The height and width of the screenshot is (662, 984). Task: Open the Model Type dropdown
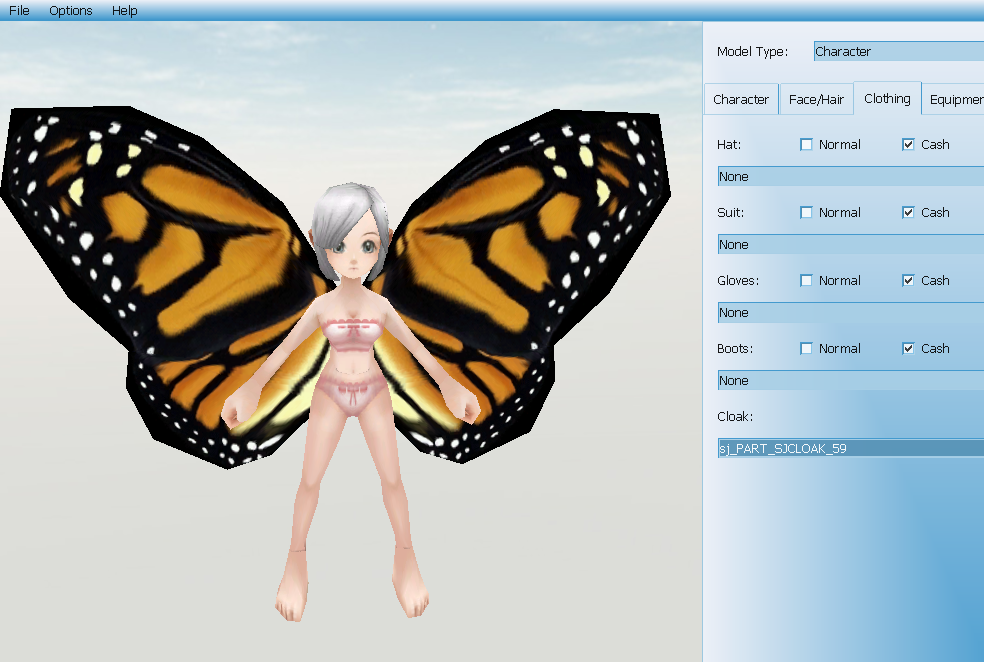(x=898, y=52)
